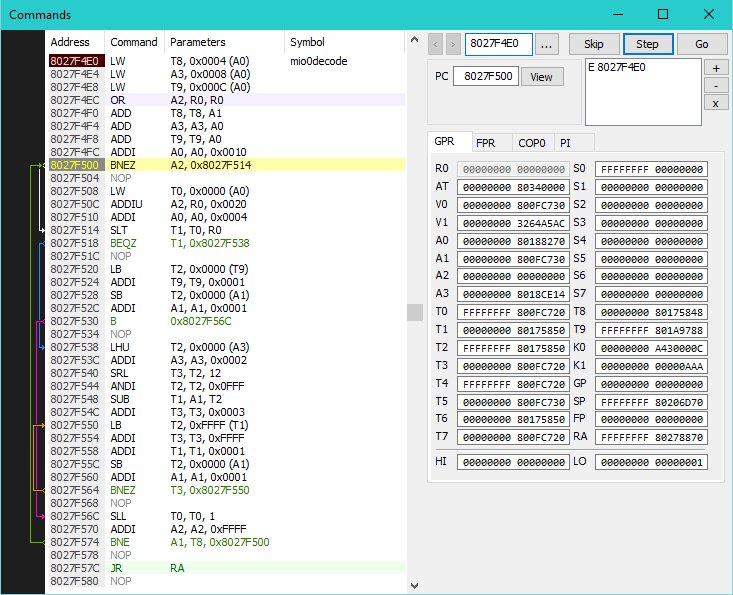Click the ellipsis button beside address field
The image size is (733, 595).
546,44
